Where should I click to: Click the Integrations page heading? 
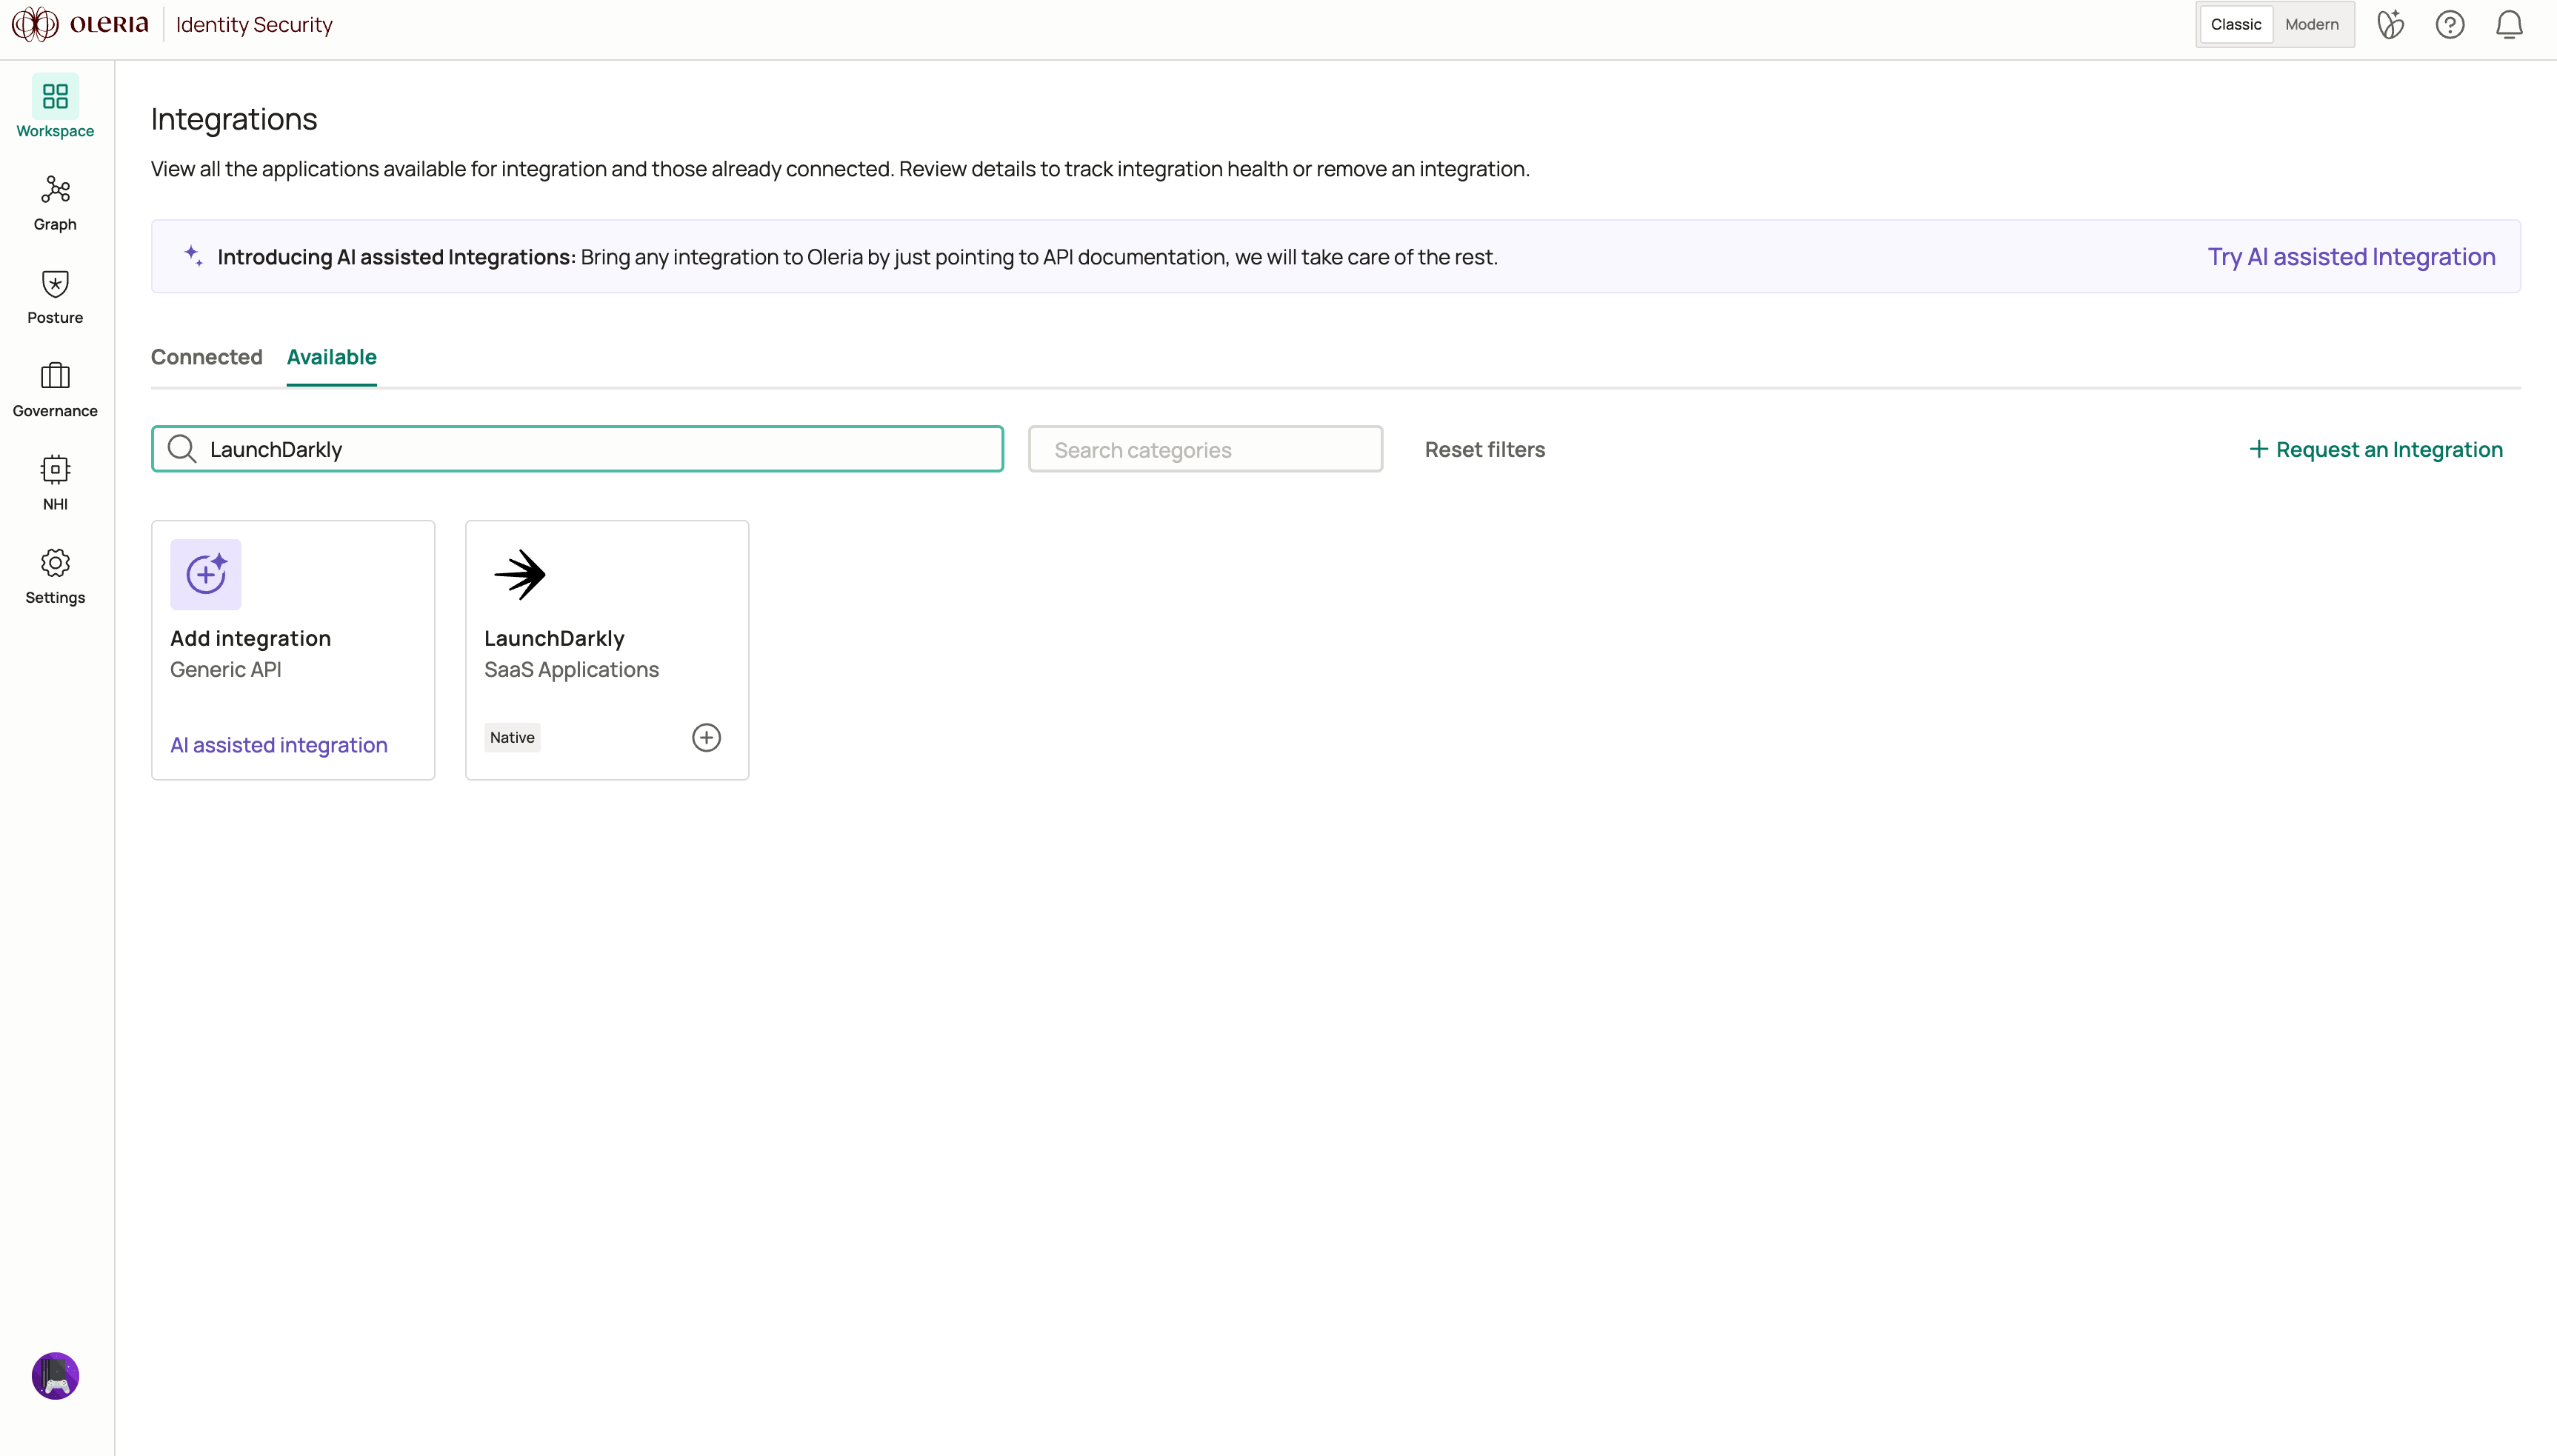(234, 119)
